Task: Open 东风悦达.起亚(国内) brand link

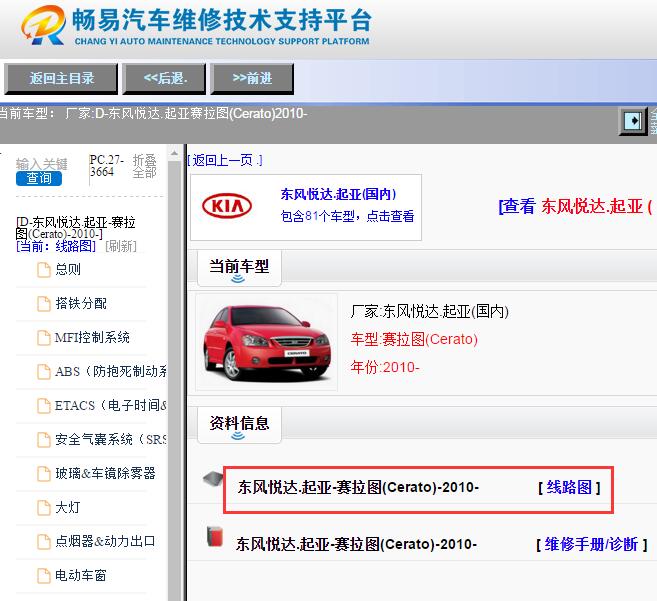Action: tap(338, 194)
